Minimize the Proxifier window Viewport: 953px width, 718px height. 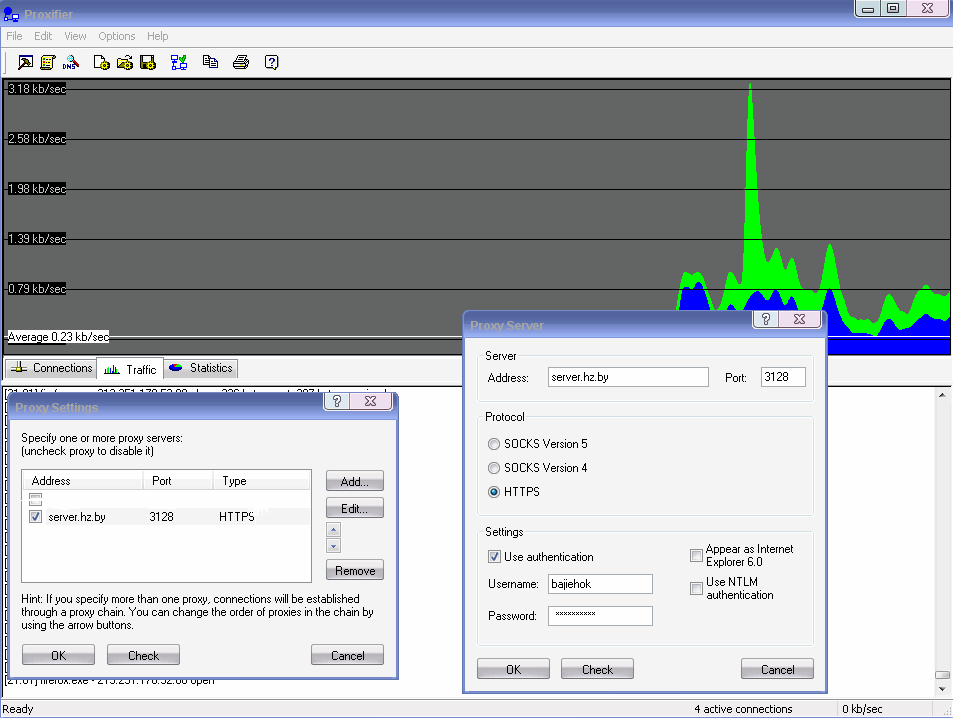[x=868, y=8]
